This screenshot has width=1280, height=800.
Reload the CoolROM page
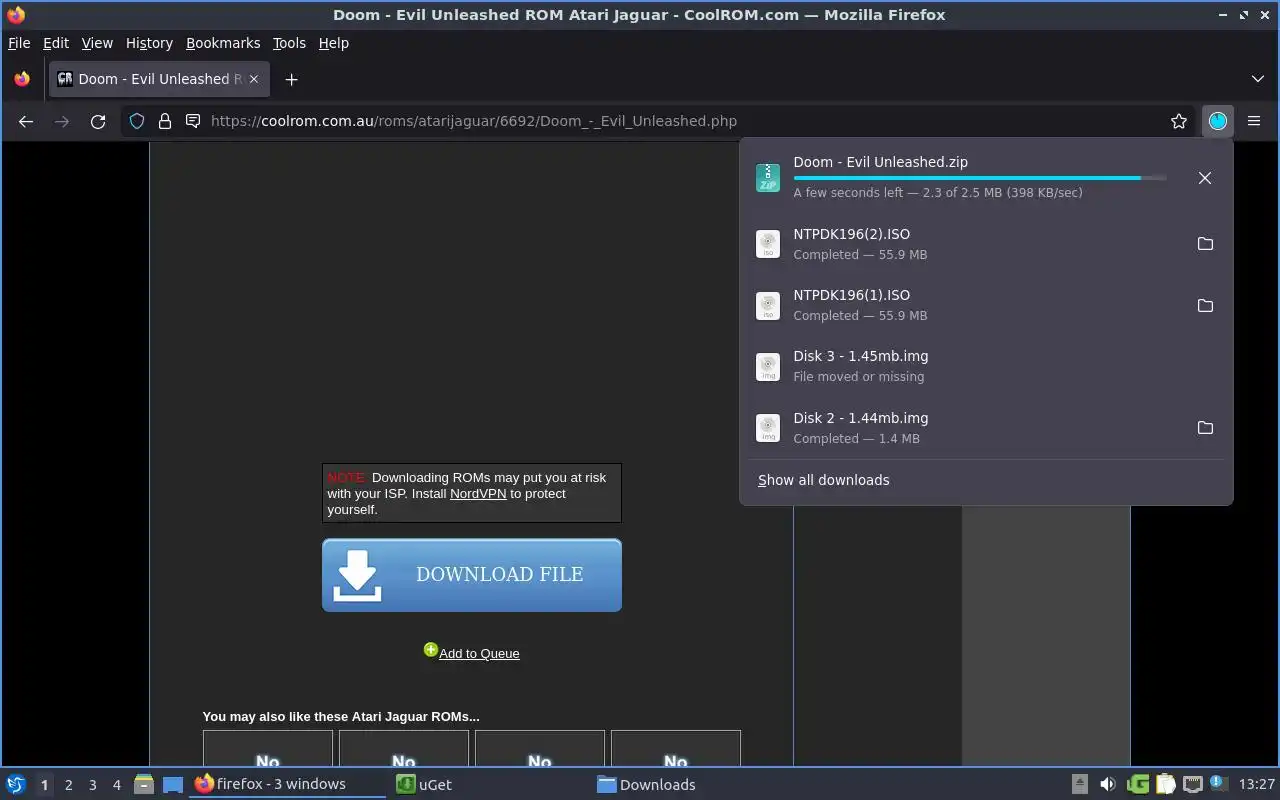pos(98,121)
